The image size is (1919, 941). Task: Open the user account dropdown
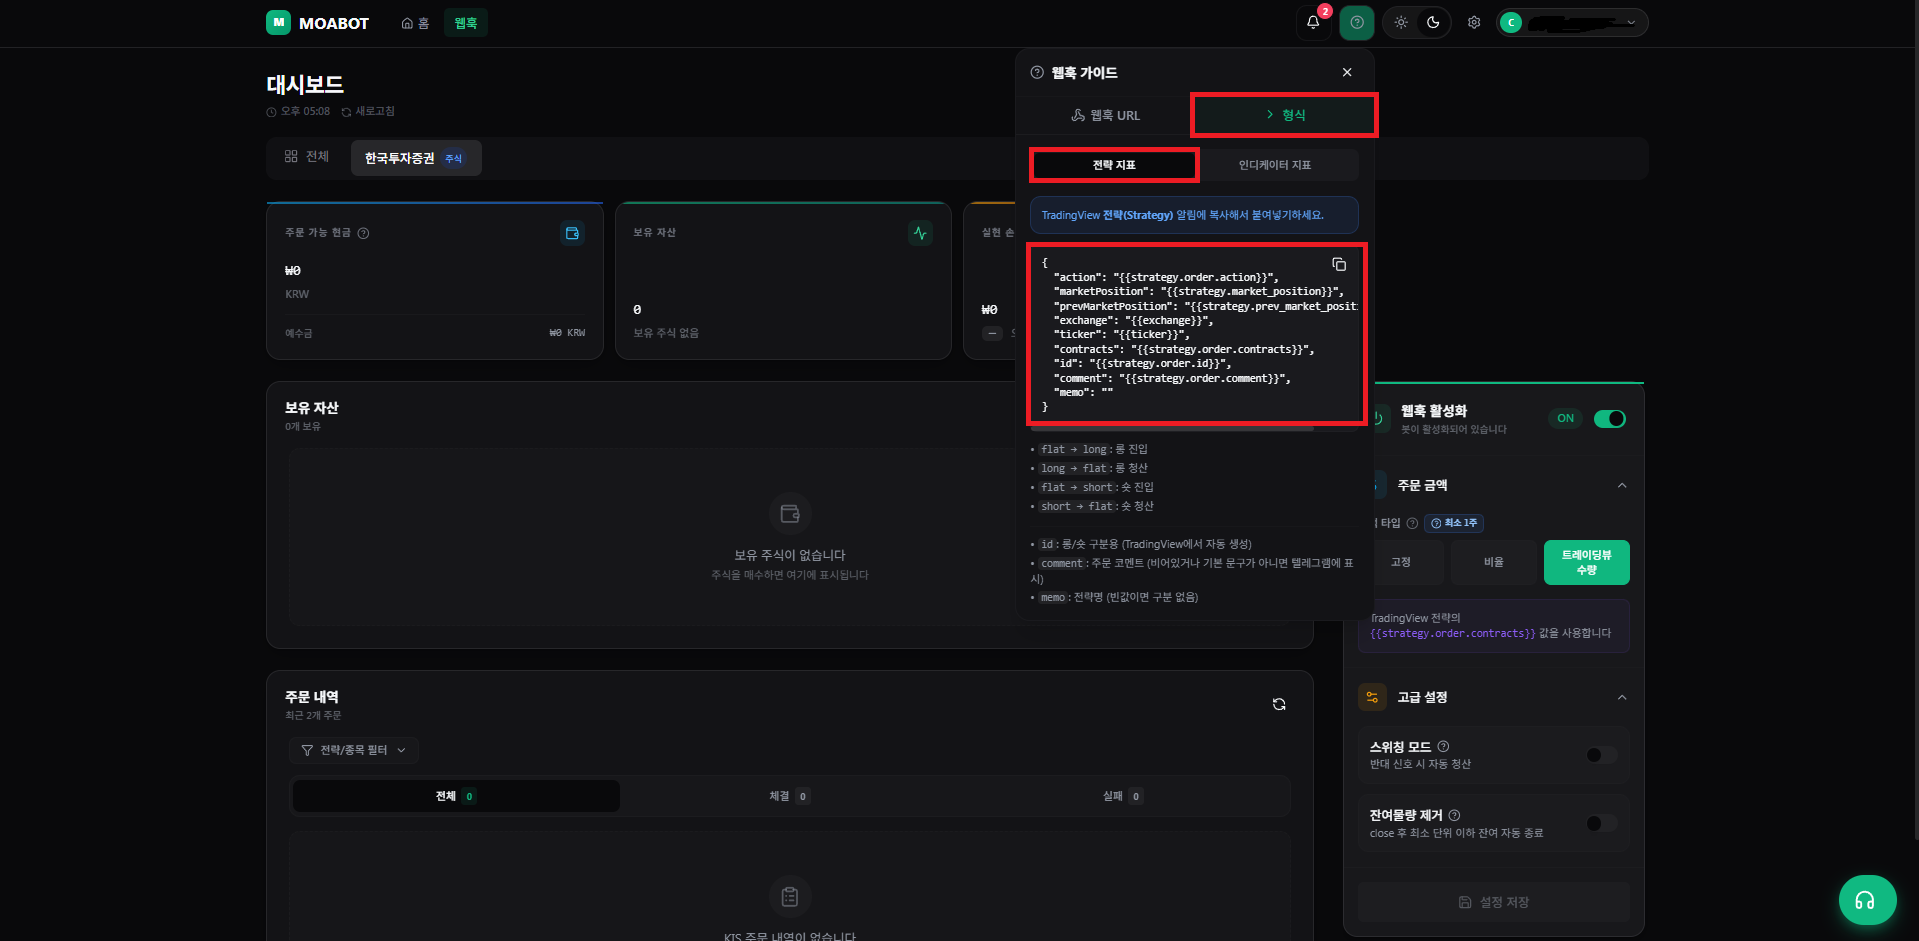click(1572, 22)
